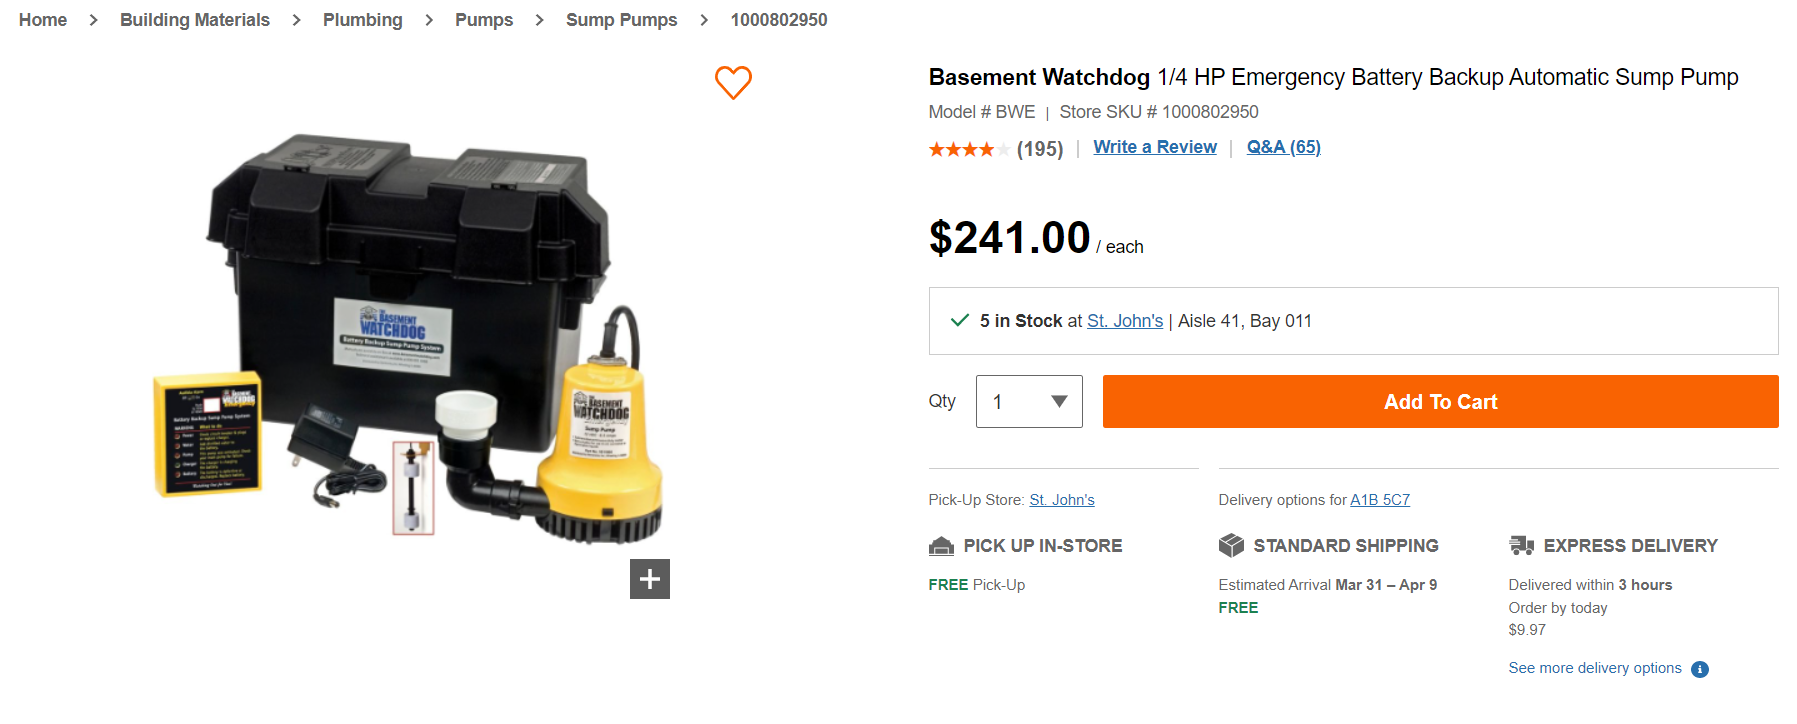Enlarge product image with plus icon

(x=650, y=579)
